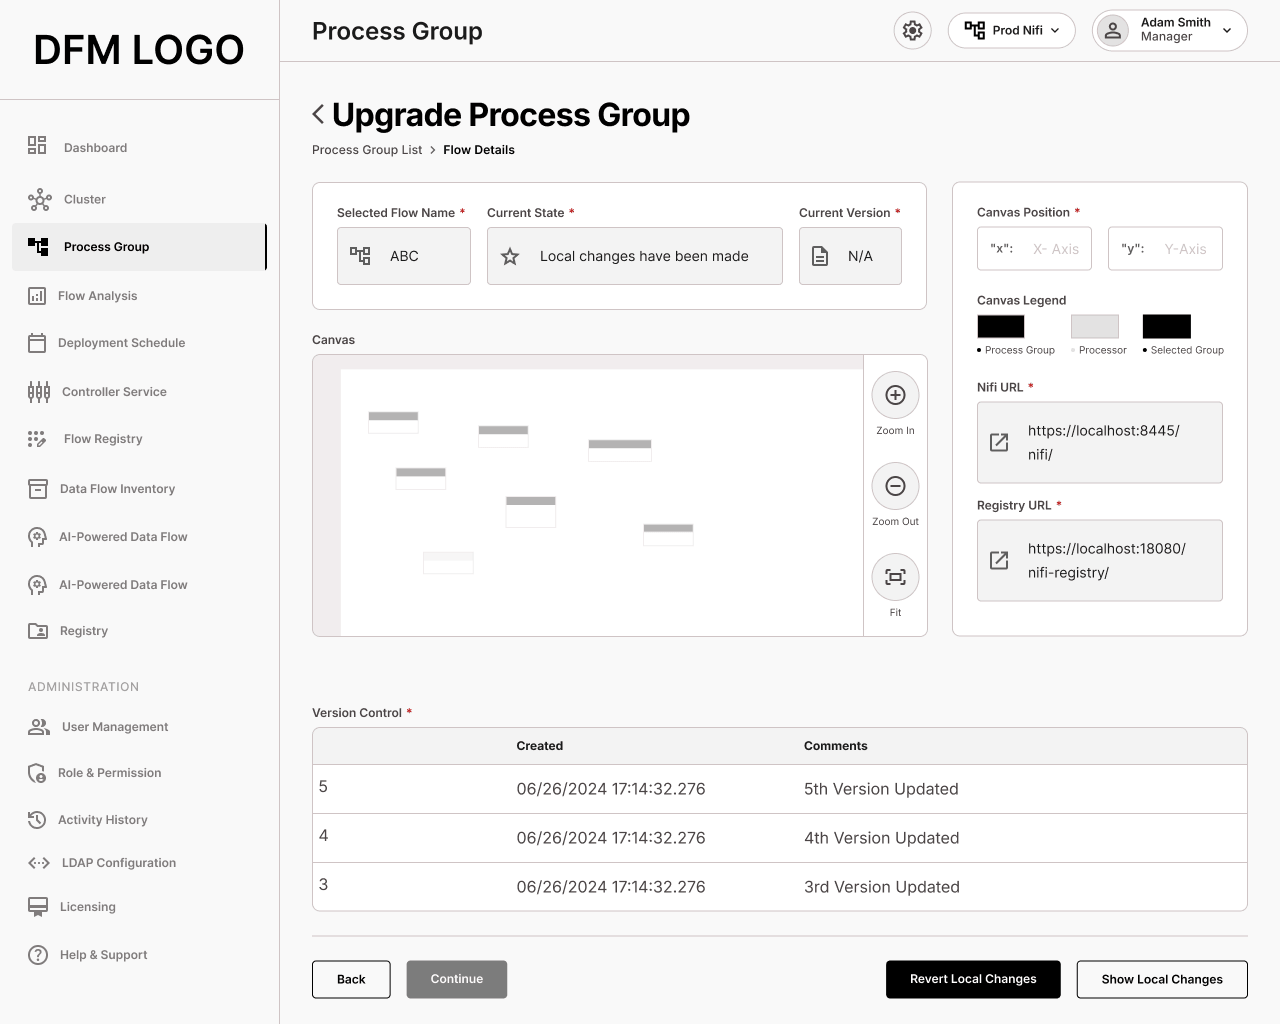Go back using the arrow beside Upgrade Process Group
The height and width of the screenshot is (1026, 1280).
(x=318, y=114)
